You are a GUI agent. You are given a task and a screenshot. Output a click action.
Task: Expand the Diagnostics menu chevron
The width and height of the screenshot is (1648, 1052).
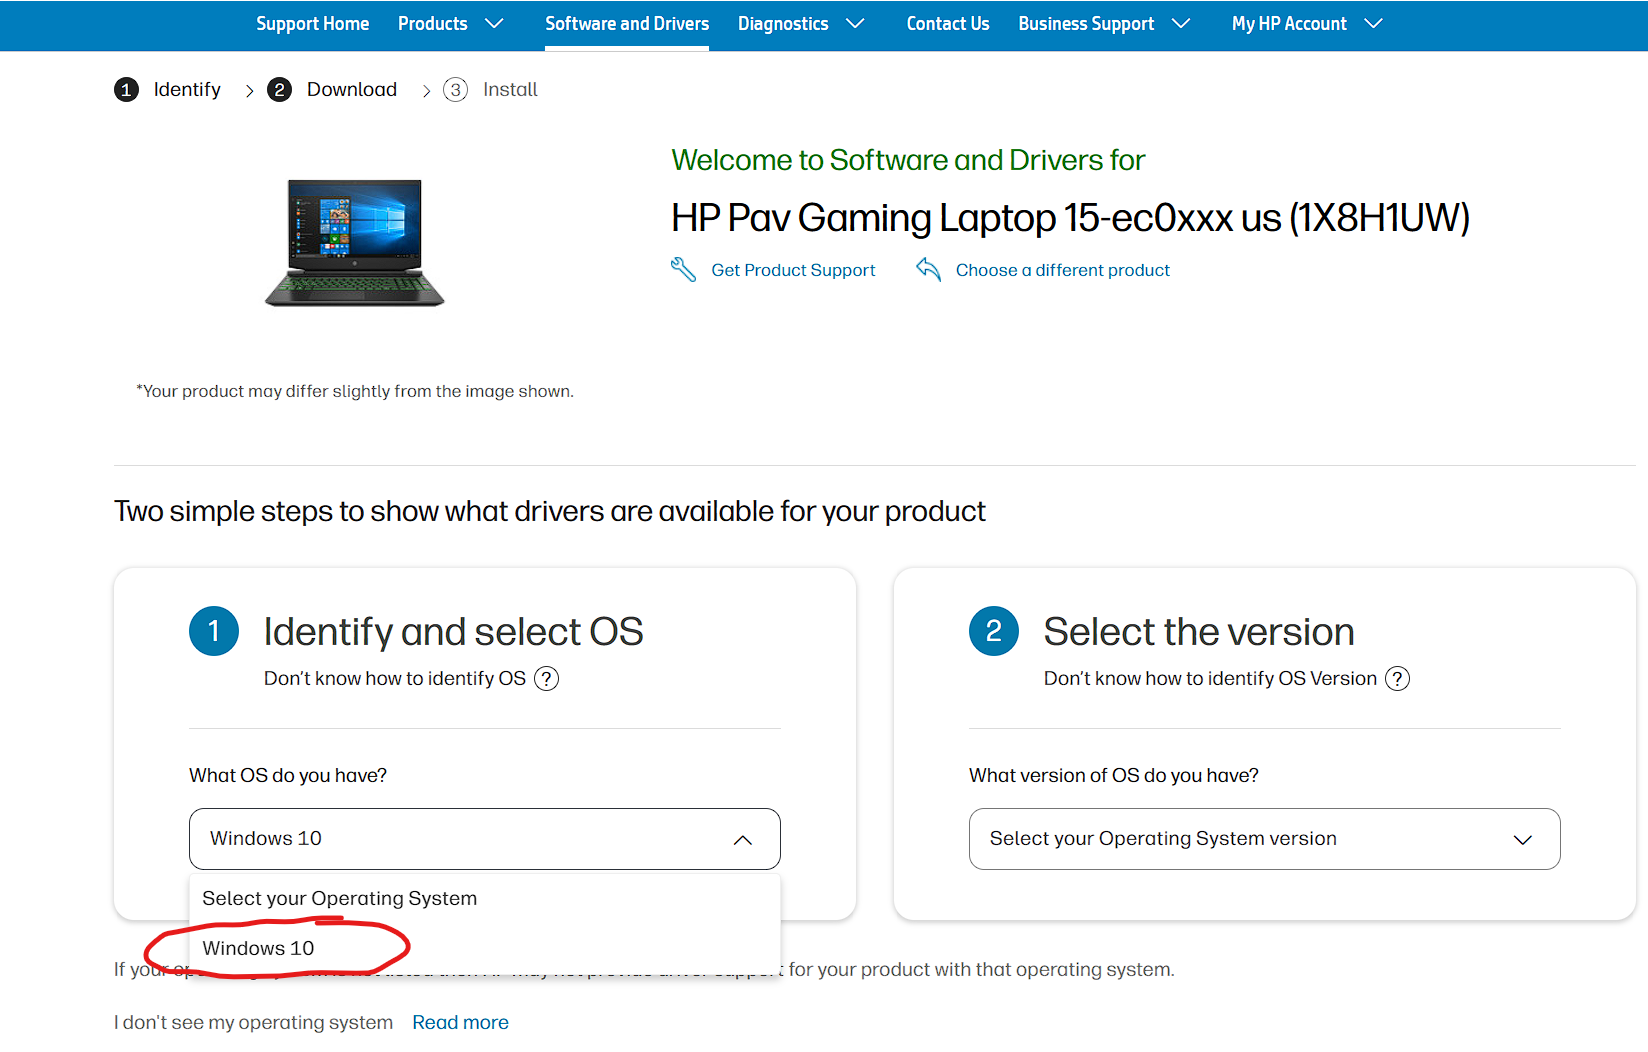point(855,23)
